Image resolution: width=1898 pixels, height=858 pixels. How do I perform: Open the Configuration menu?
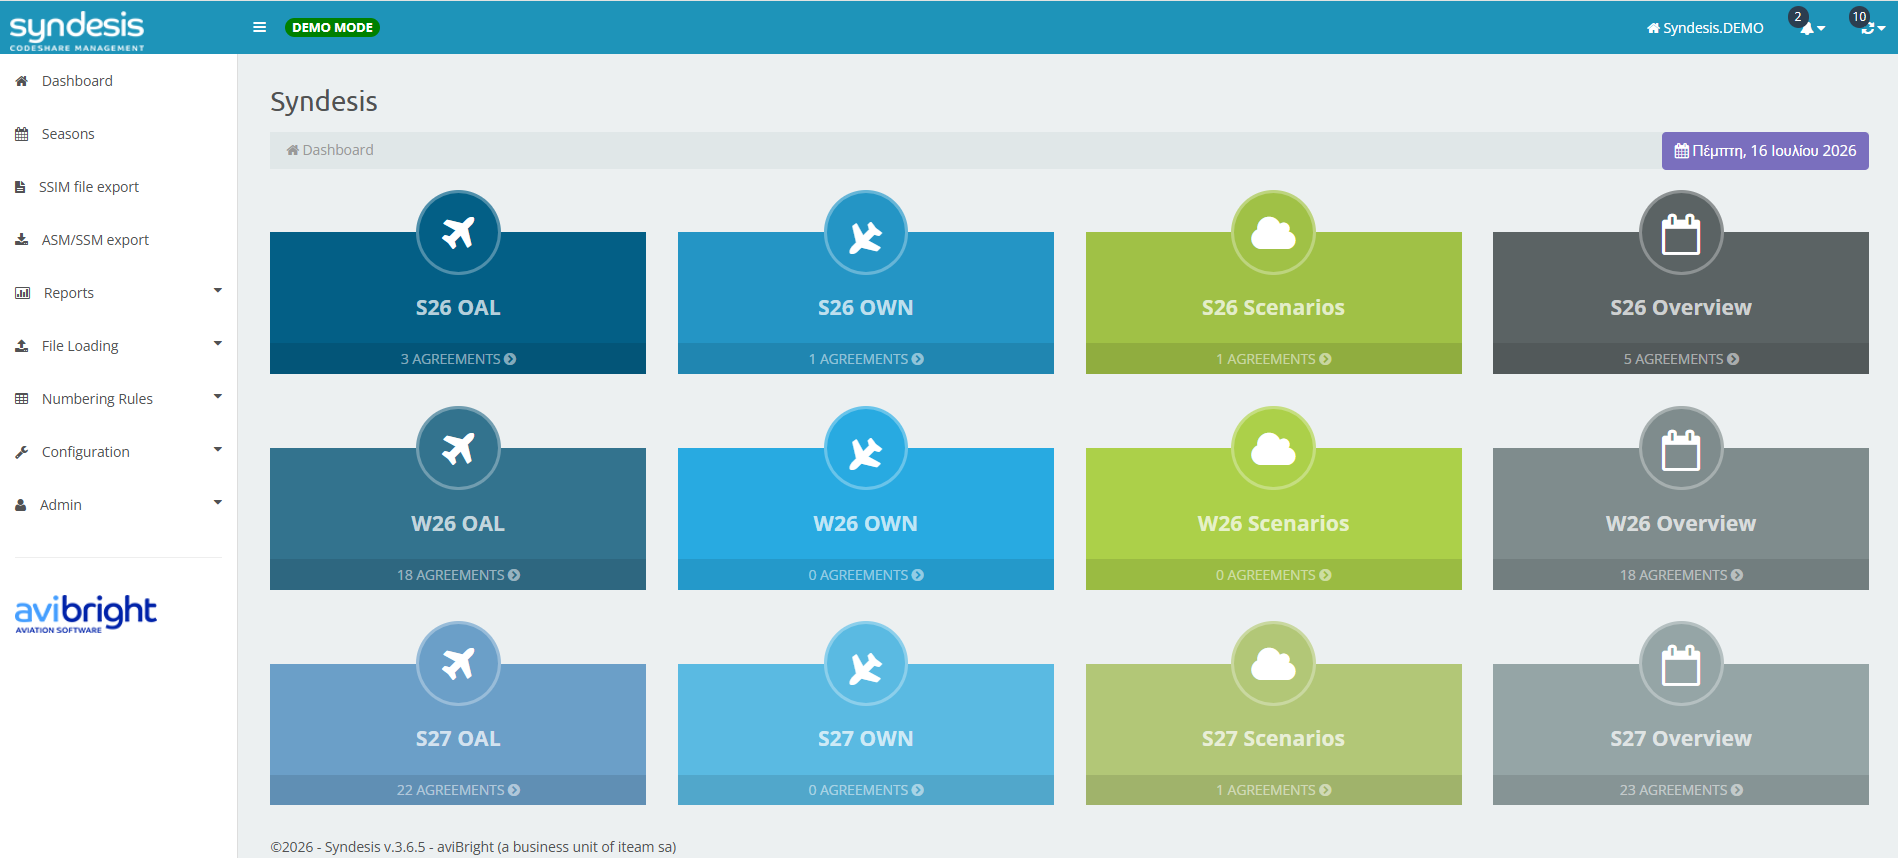pyautogui.click(x=118, y=452)
